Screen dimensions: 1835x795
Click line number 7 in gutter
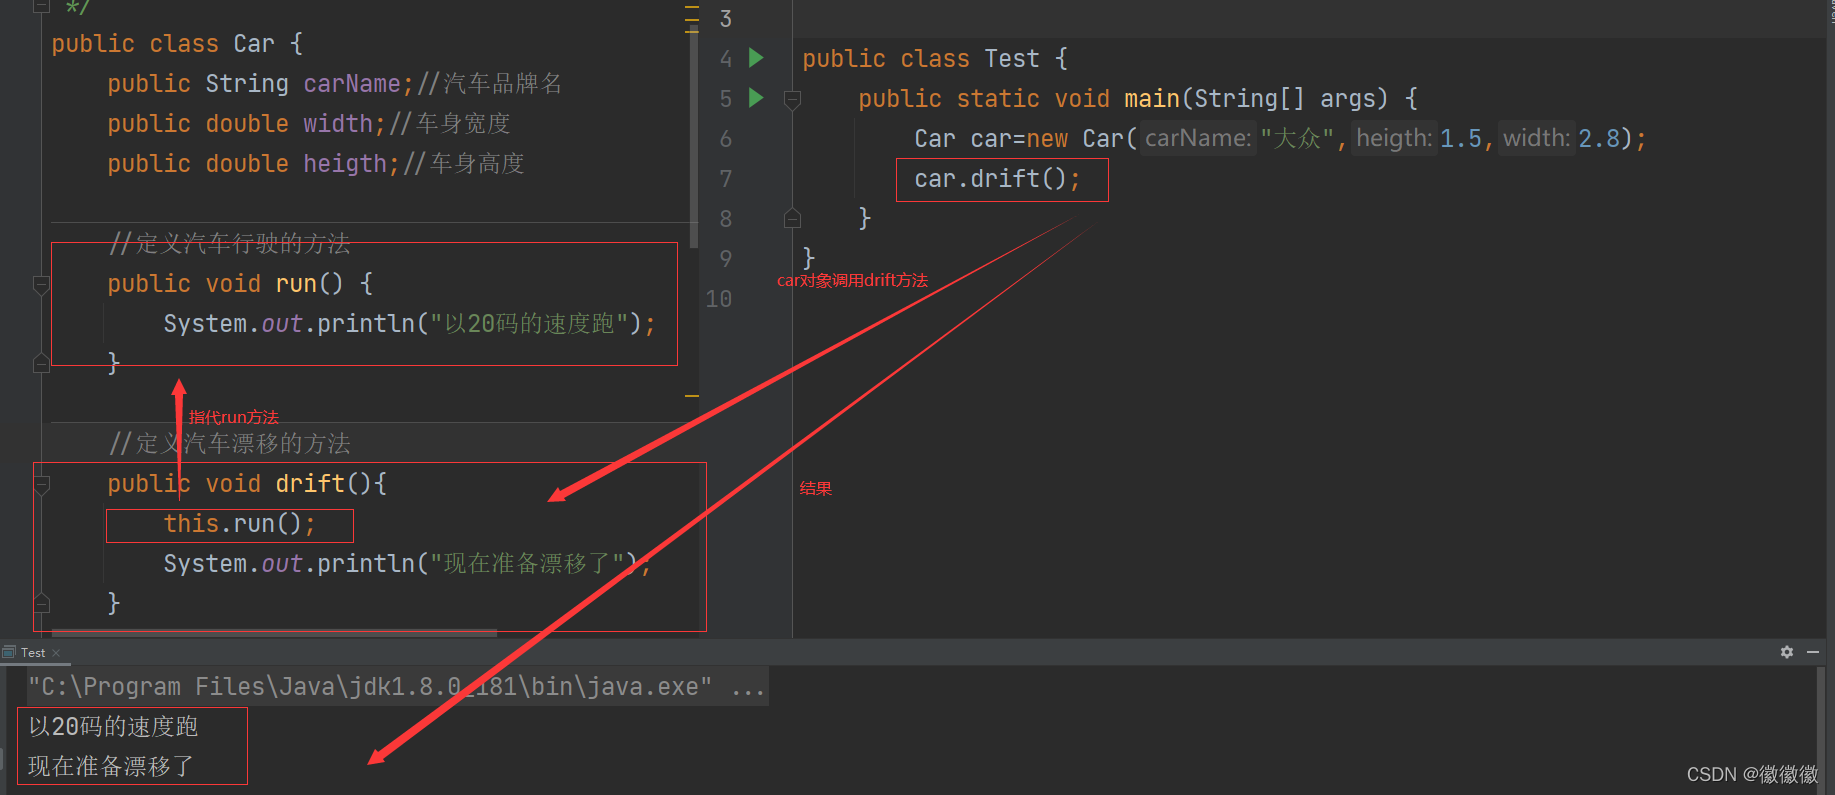click(726, 179)
